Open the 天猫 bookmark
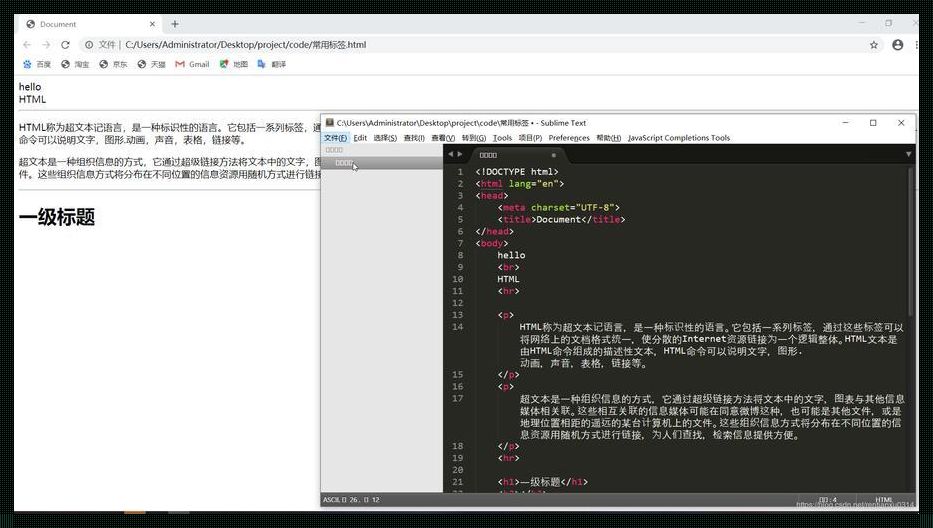The width and height of the screenshot is (933, 528). [151, 64]
